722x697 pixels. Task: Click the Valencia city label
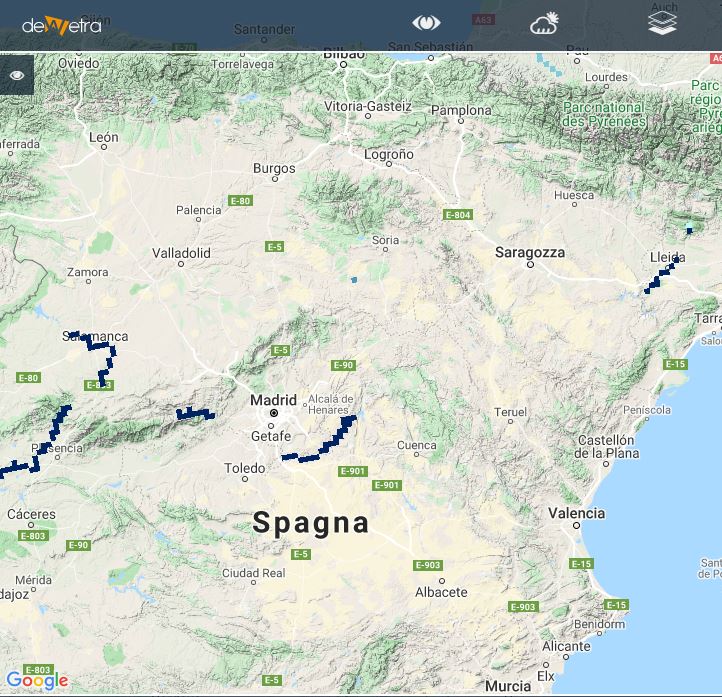pos(576,513)
